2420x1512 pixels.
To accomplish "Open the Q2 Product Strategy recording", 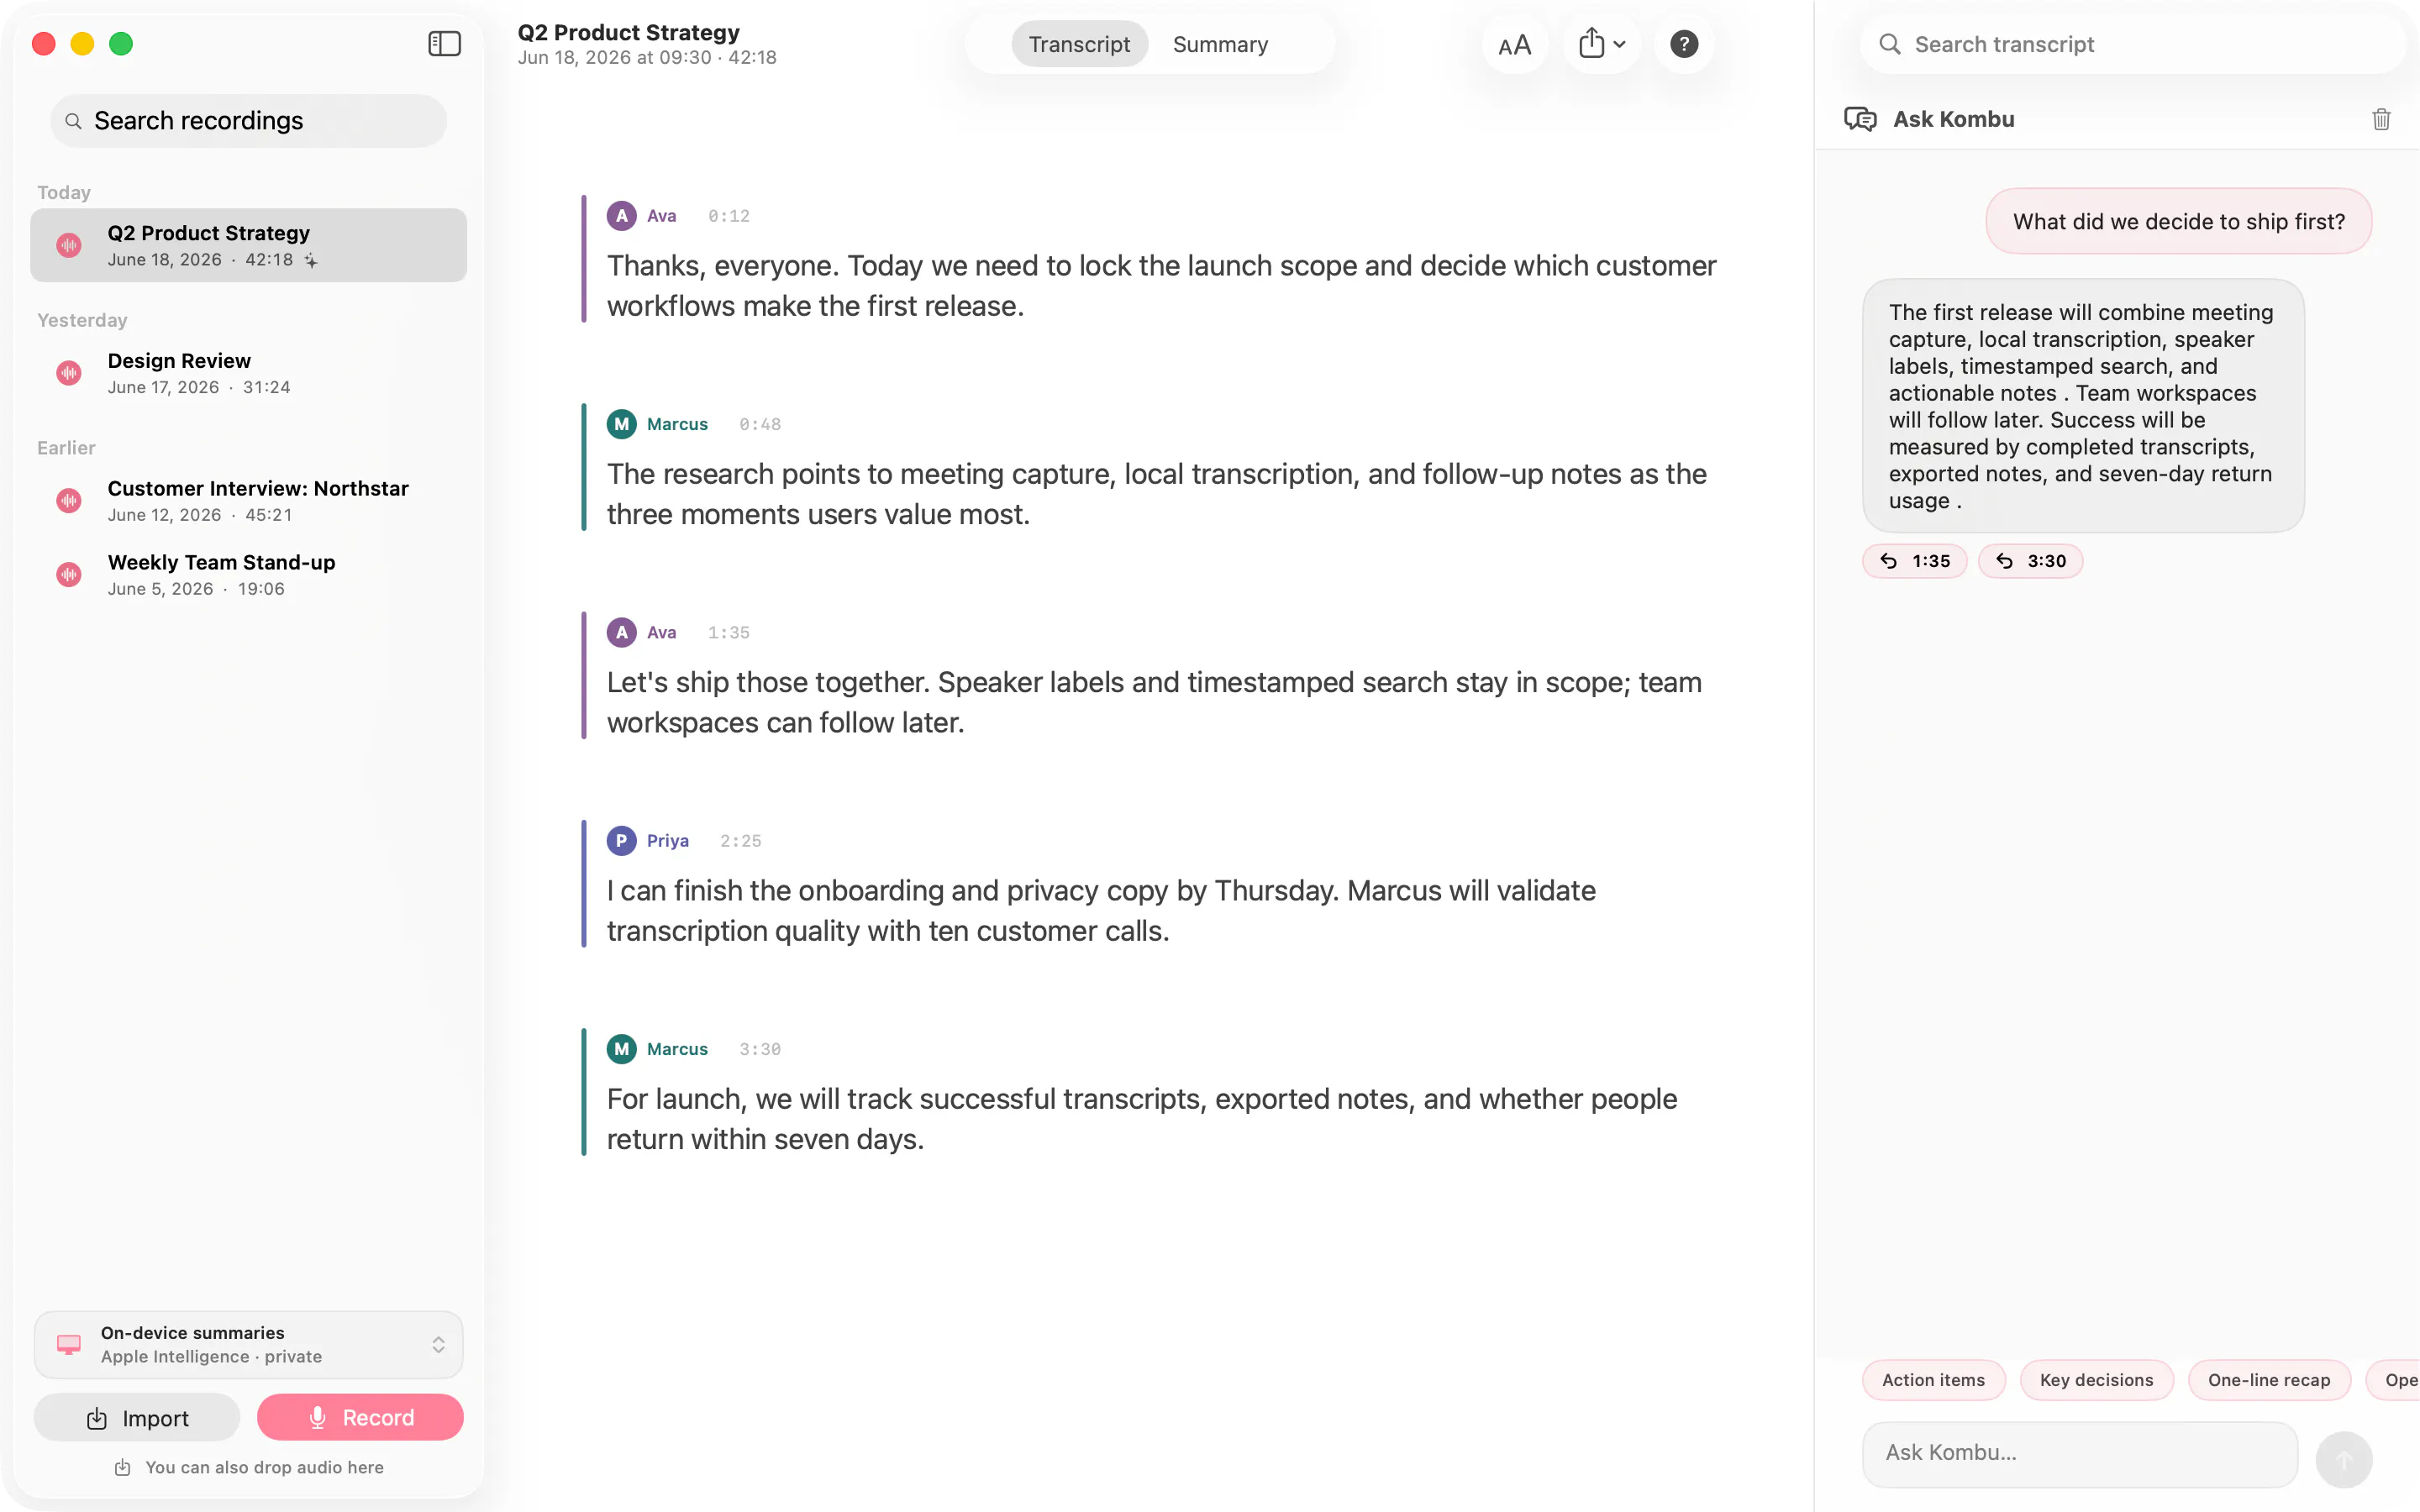I will pyautogui.click(x=248, y=245).
